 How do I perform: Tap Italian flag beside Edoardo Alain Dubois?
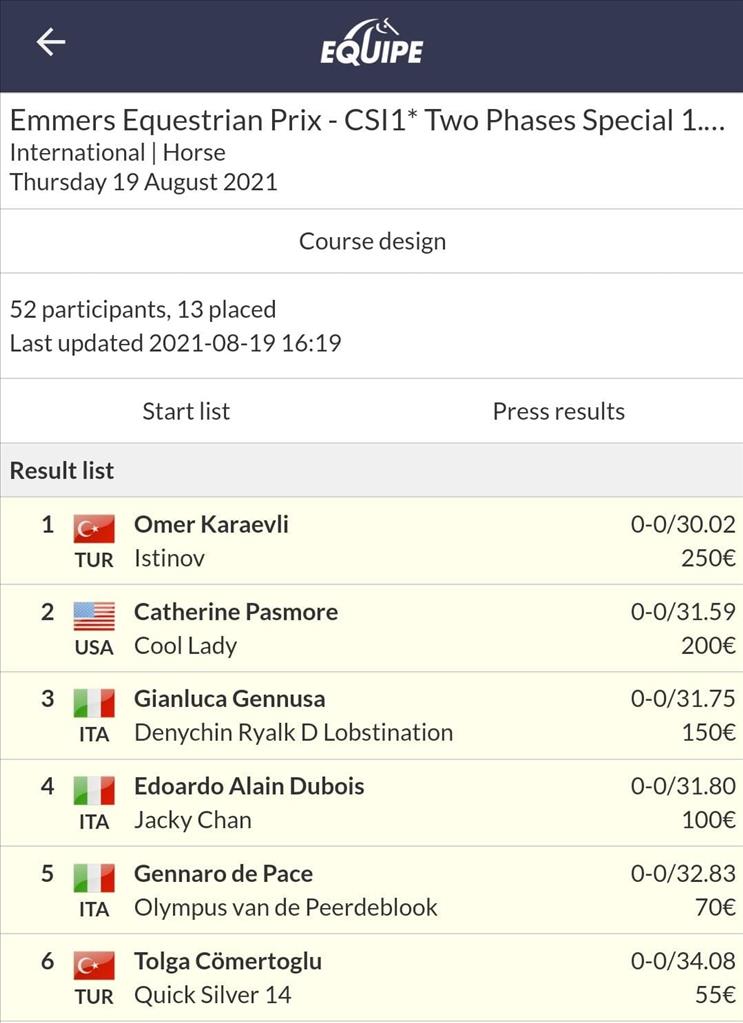(94, 791)
